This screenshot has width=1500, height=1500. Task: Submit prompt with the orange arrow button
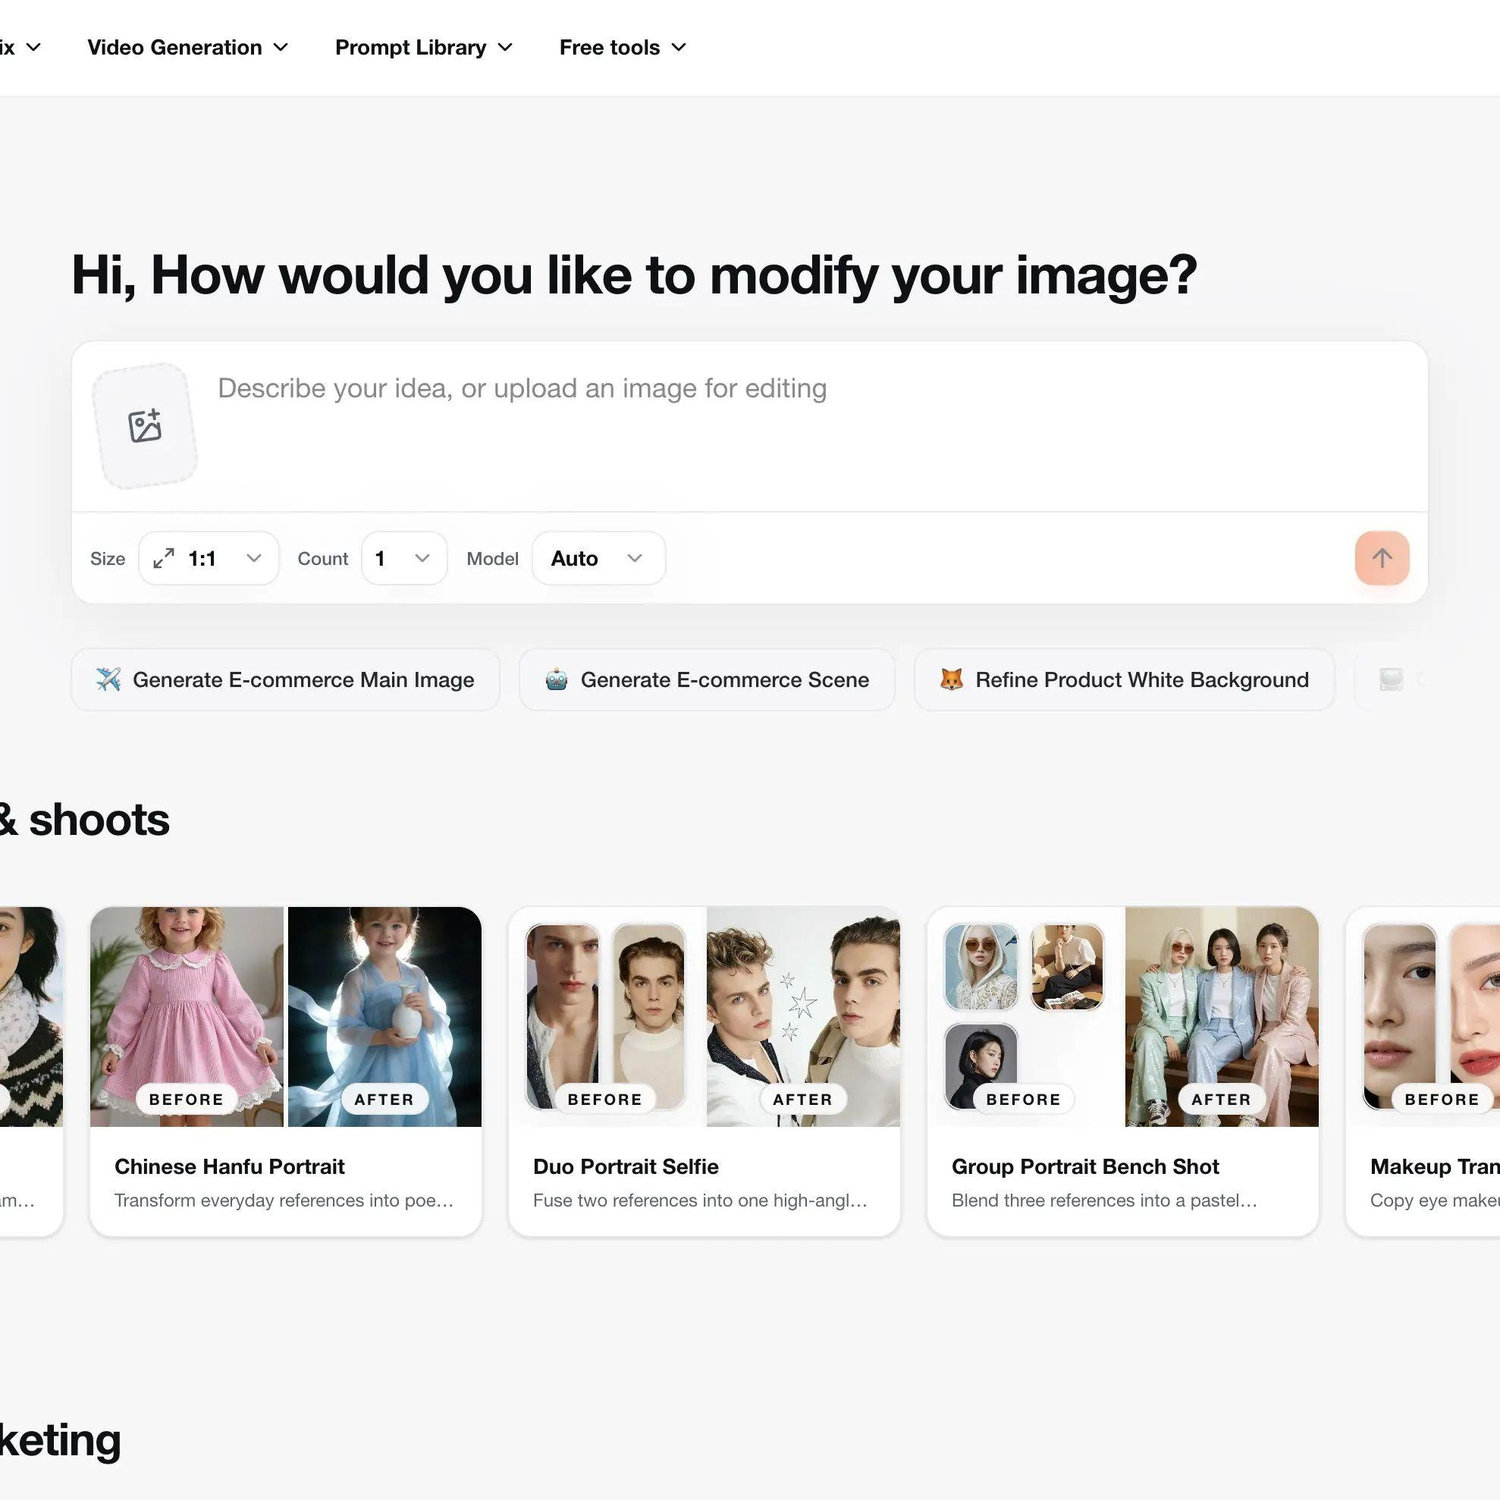[x=1382, y=558]
